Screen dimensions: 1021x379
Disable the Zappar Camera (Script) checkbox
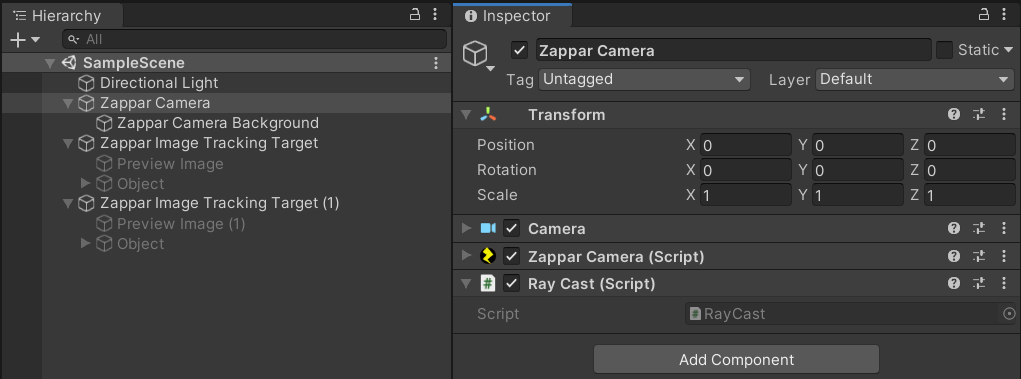pyautogui.click(x=511, y=257)
